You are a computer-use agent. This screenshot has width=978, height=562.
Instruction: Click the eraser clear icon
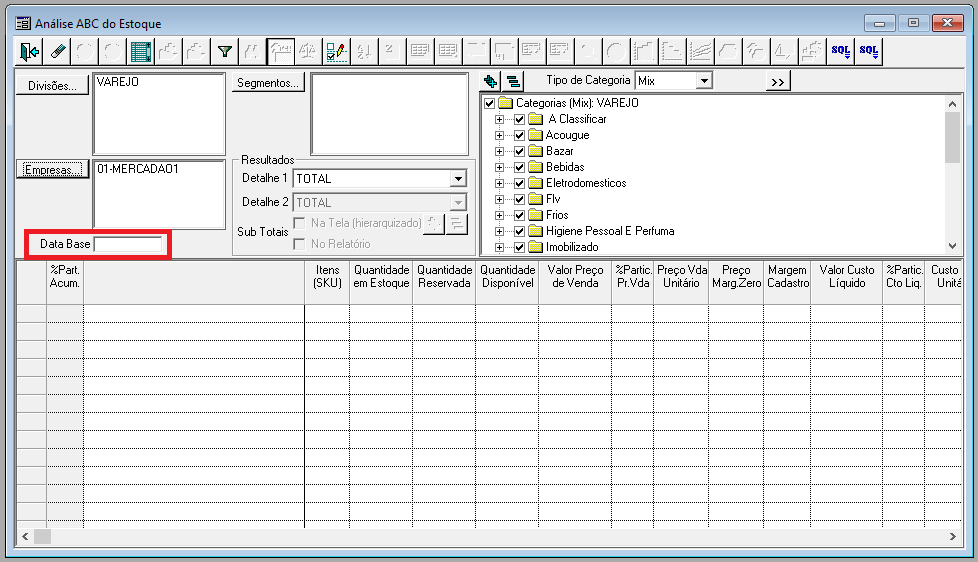(x=57, y=51)
